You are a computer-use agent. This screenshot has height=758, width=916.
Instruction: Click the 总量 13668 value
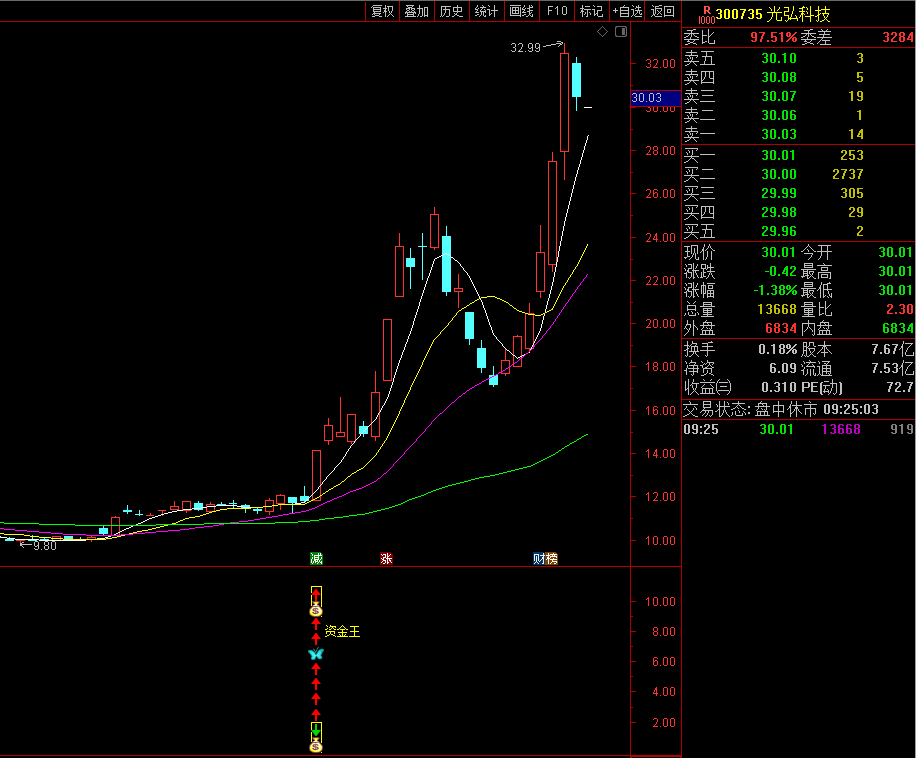[x=777, y=310]
